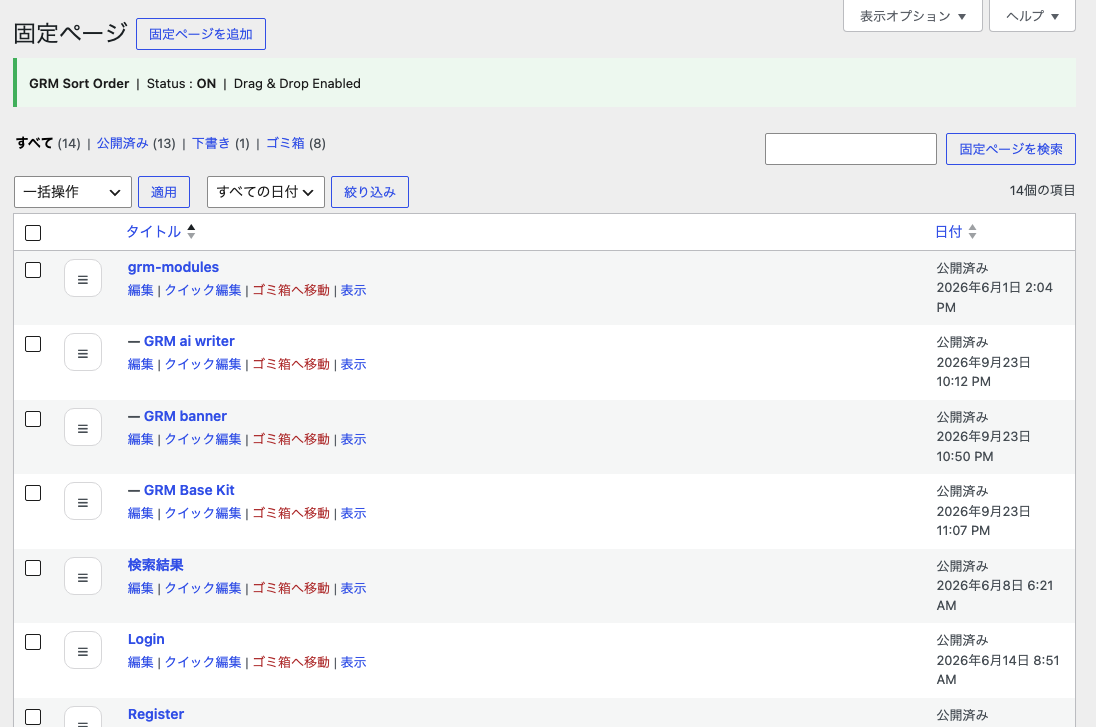Click the drag handle icon for grm-modules
The height and width of the screenshot is (727, 1096).
coord(82,278)
